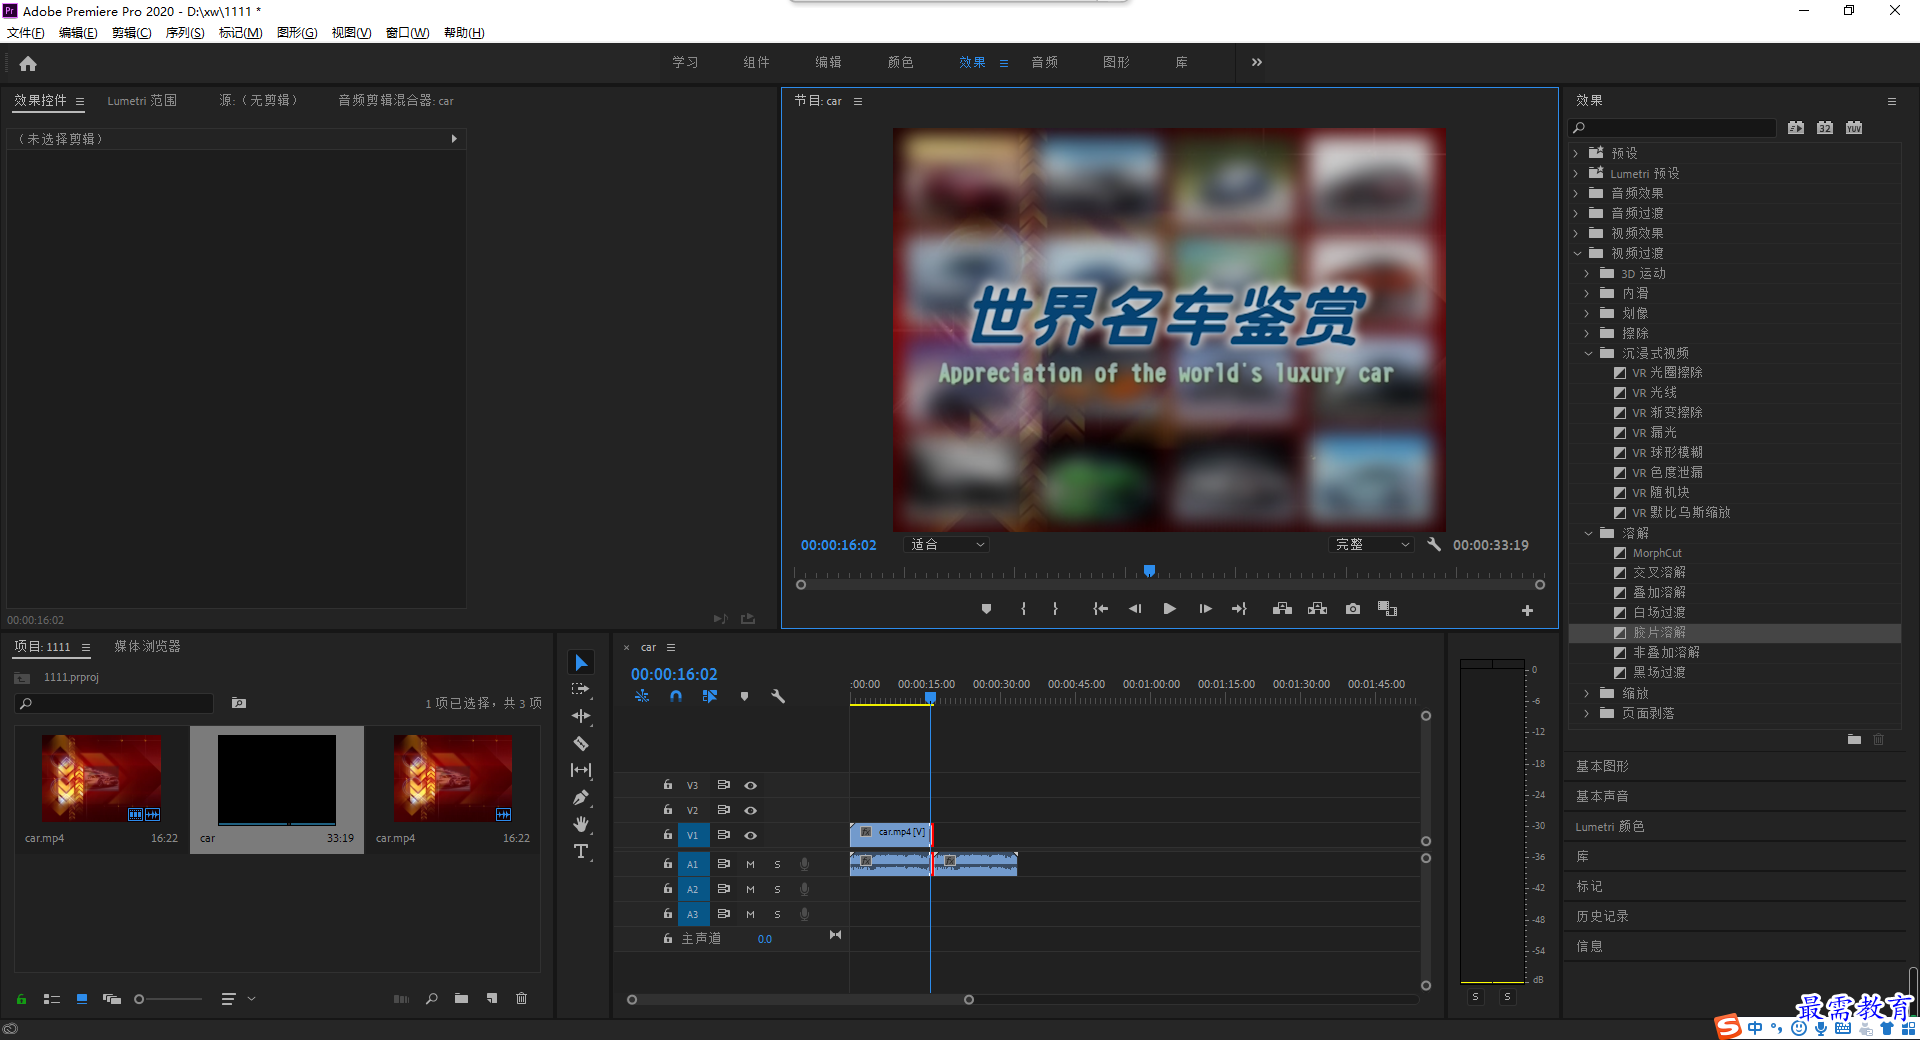Viewport: 1920px width, 1040px height.
Task: Open the 窗口 menu
Action: (x=407, y=33)
